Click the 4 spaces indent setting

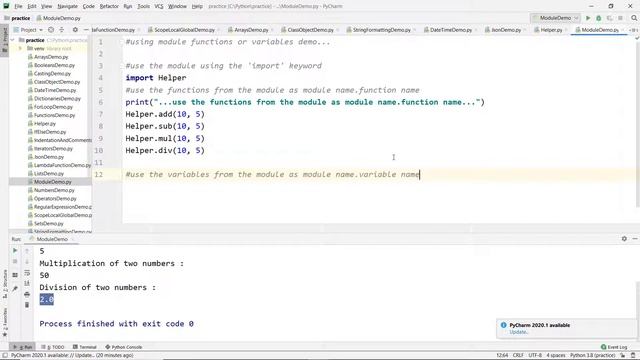coord(556,356)
